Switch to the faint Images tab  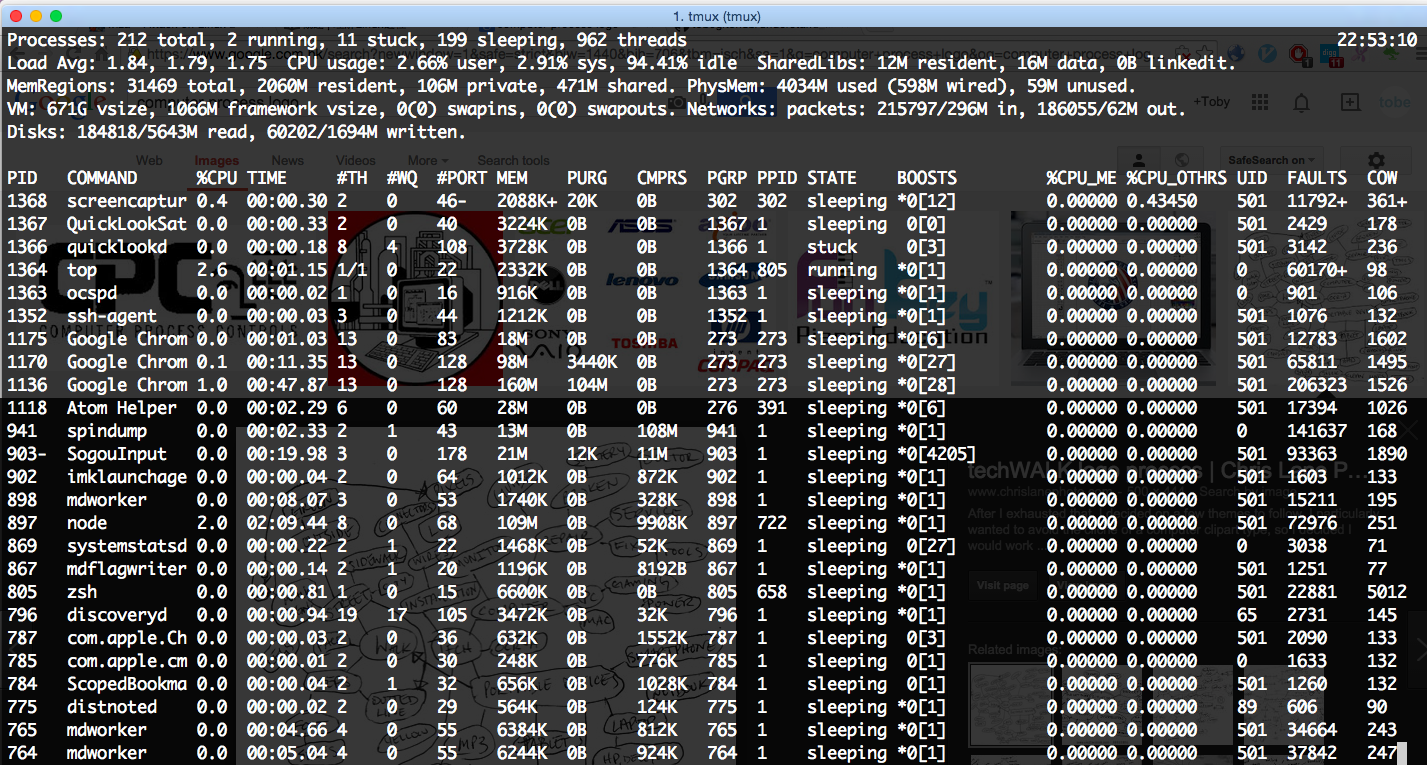click(x=216, y=160)
